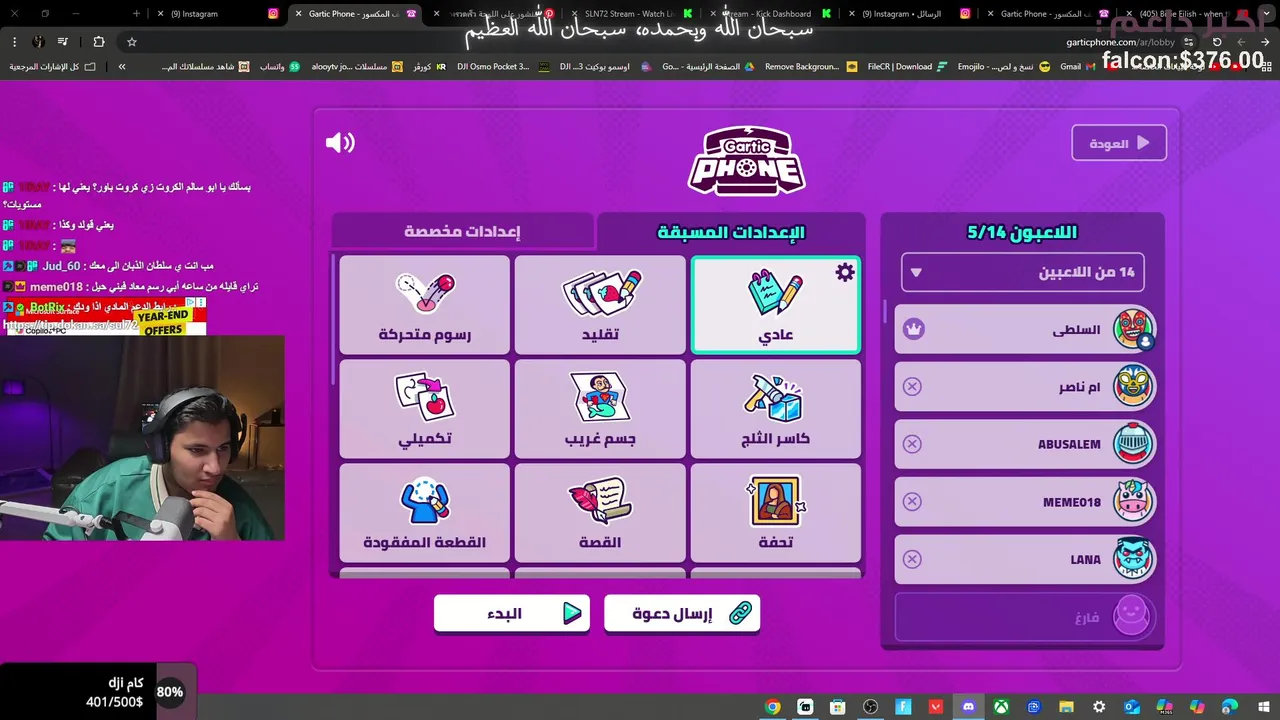Select the جسم غريب game mode card
The height and width of the screenshot is (720, 1280).
[x=600, y=409]
